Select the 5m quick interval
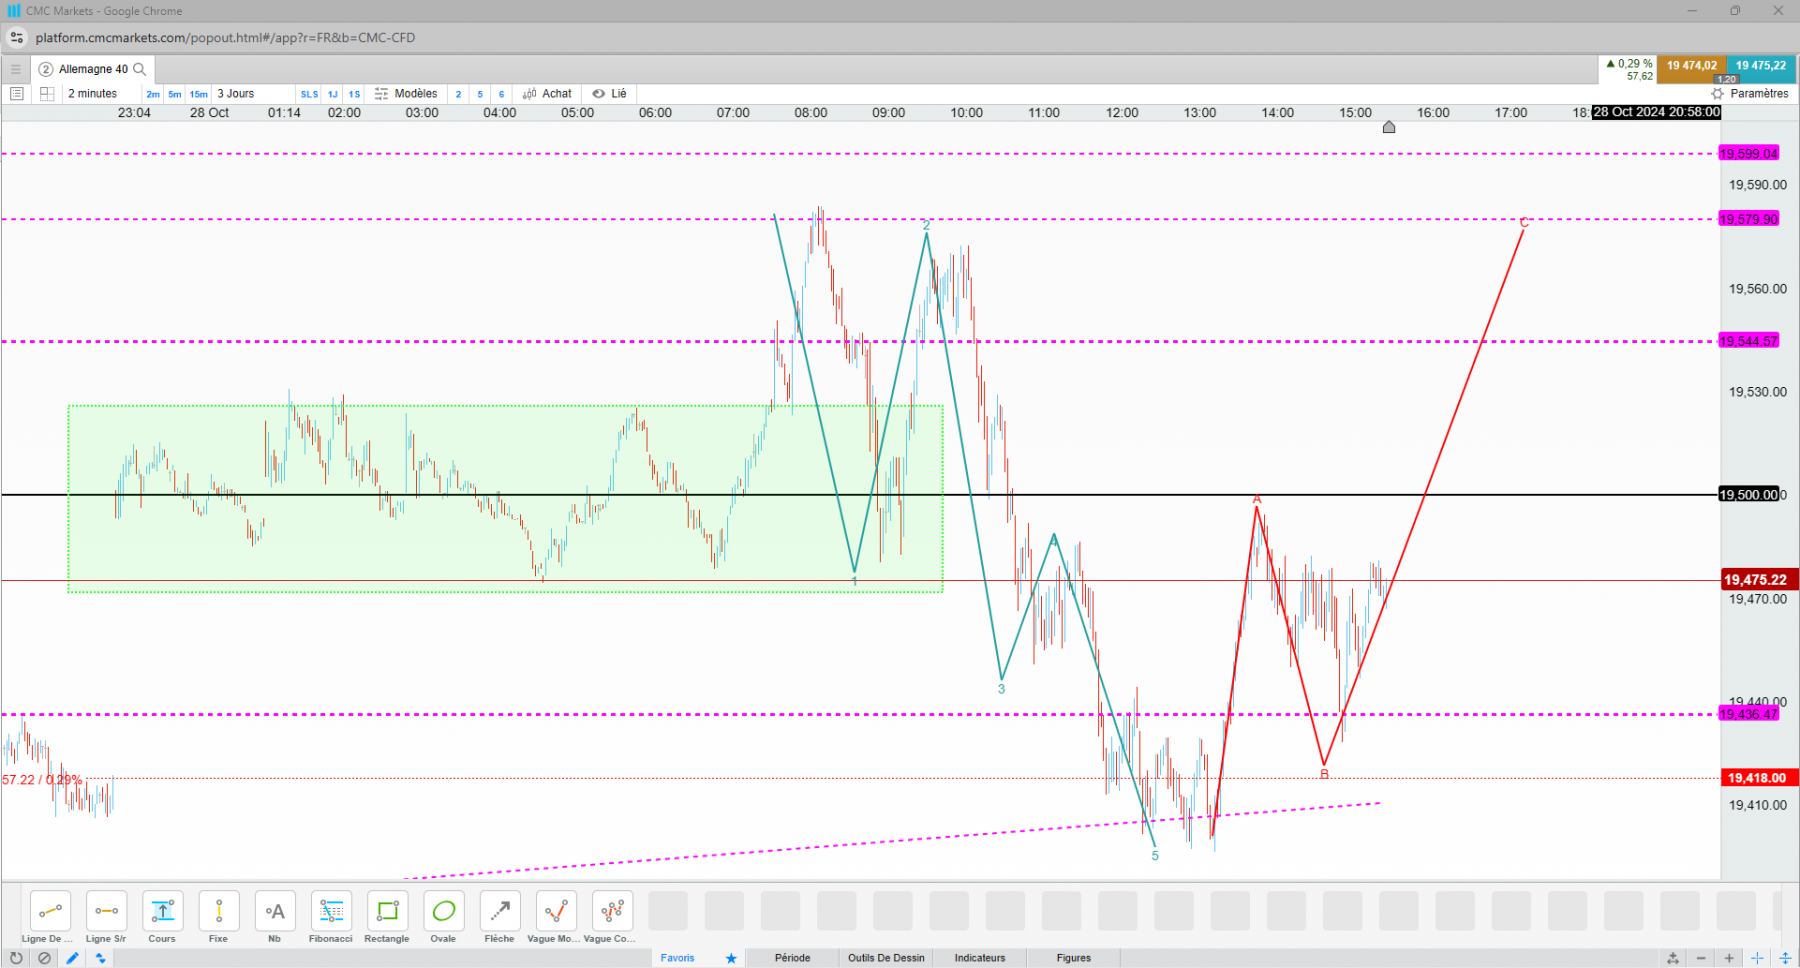This screenshot has width=1800, height=968. coord(175,94)
